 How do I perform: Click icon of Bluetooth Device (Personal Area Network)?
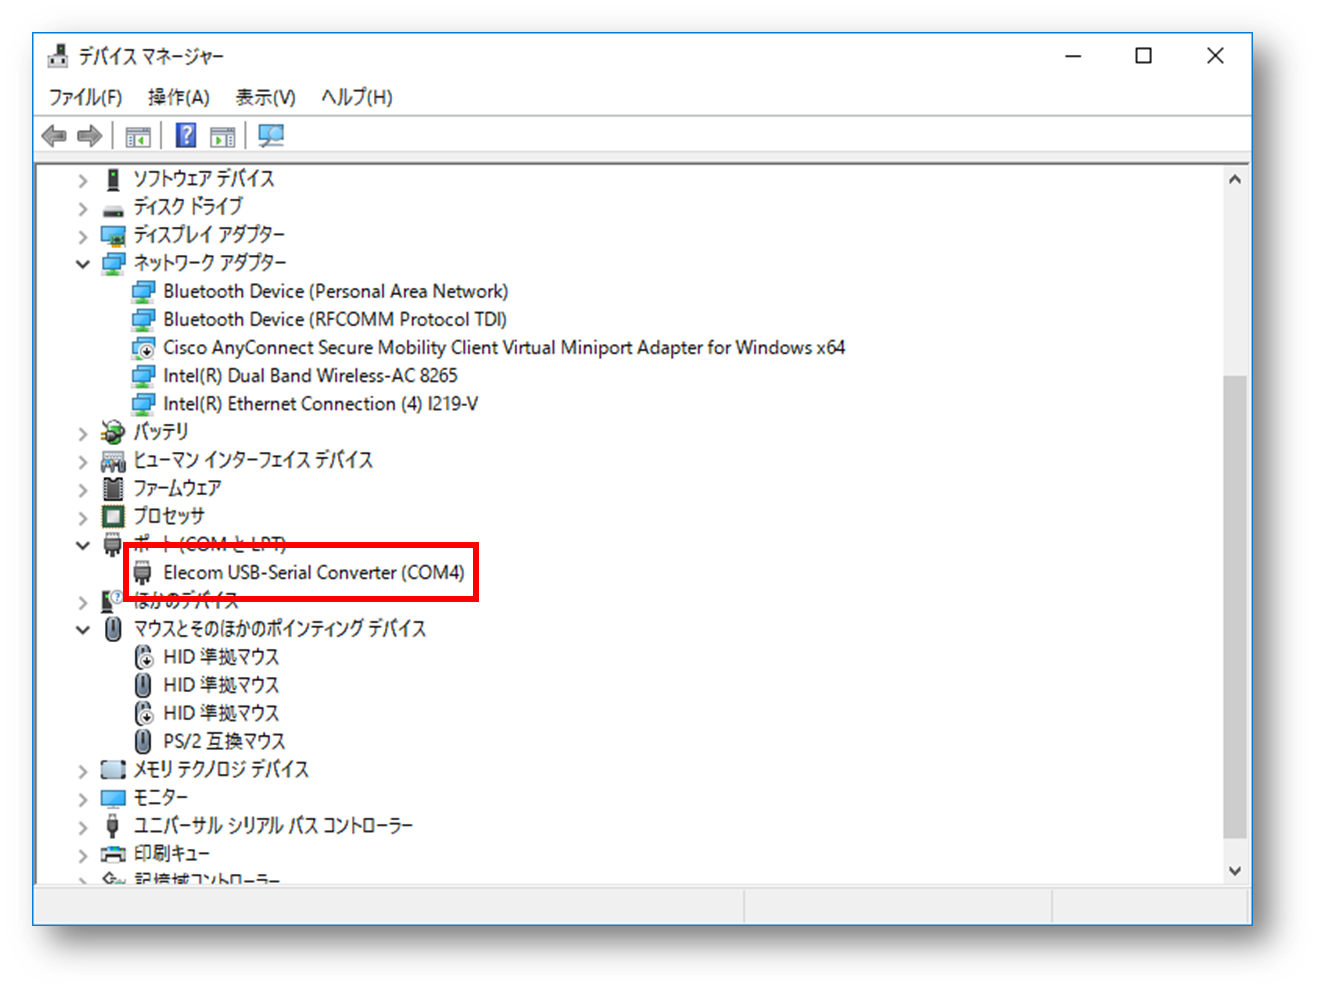coord(143,291)
